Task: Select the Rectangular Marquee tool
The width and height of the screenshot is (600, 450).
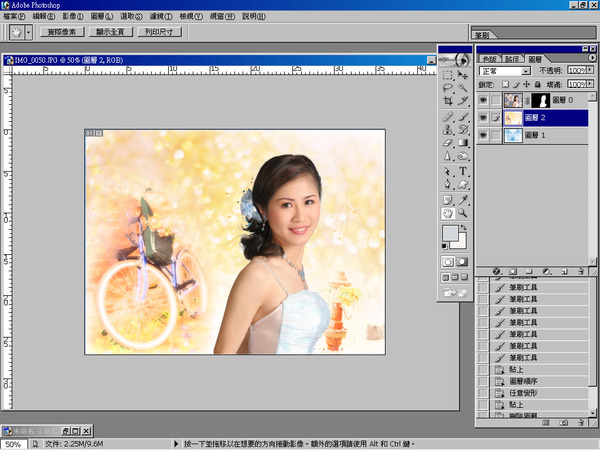Action: [x=448, y=75]
